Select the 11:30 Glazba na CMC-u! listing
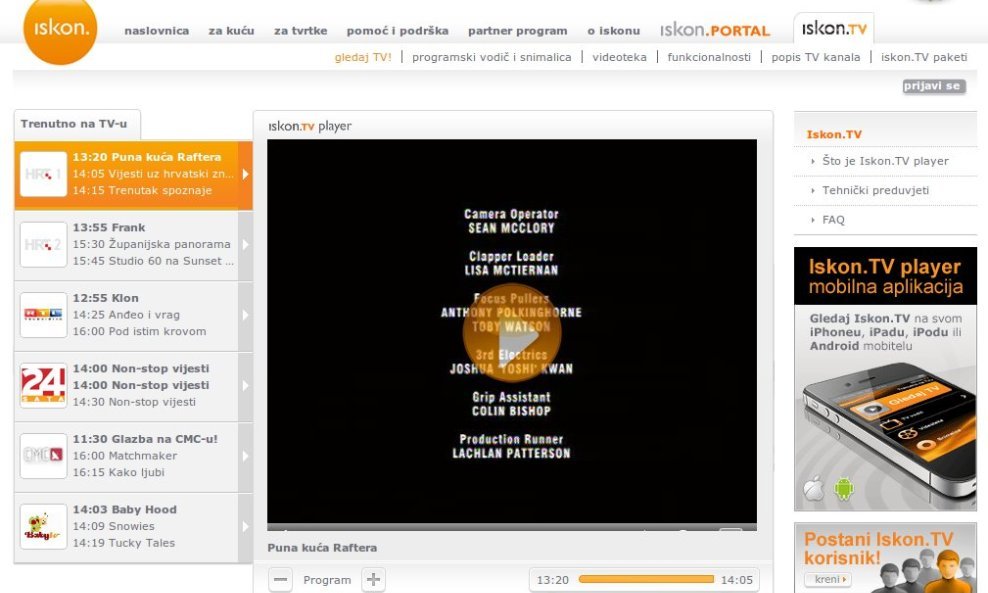Screen dimensions: 988x593 tap(145, 439)
